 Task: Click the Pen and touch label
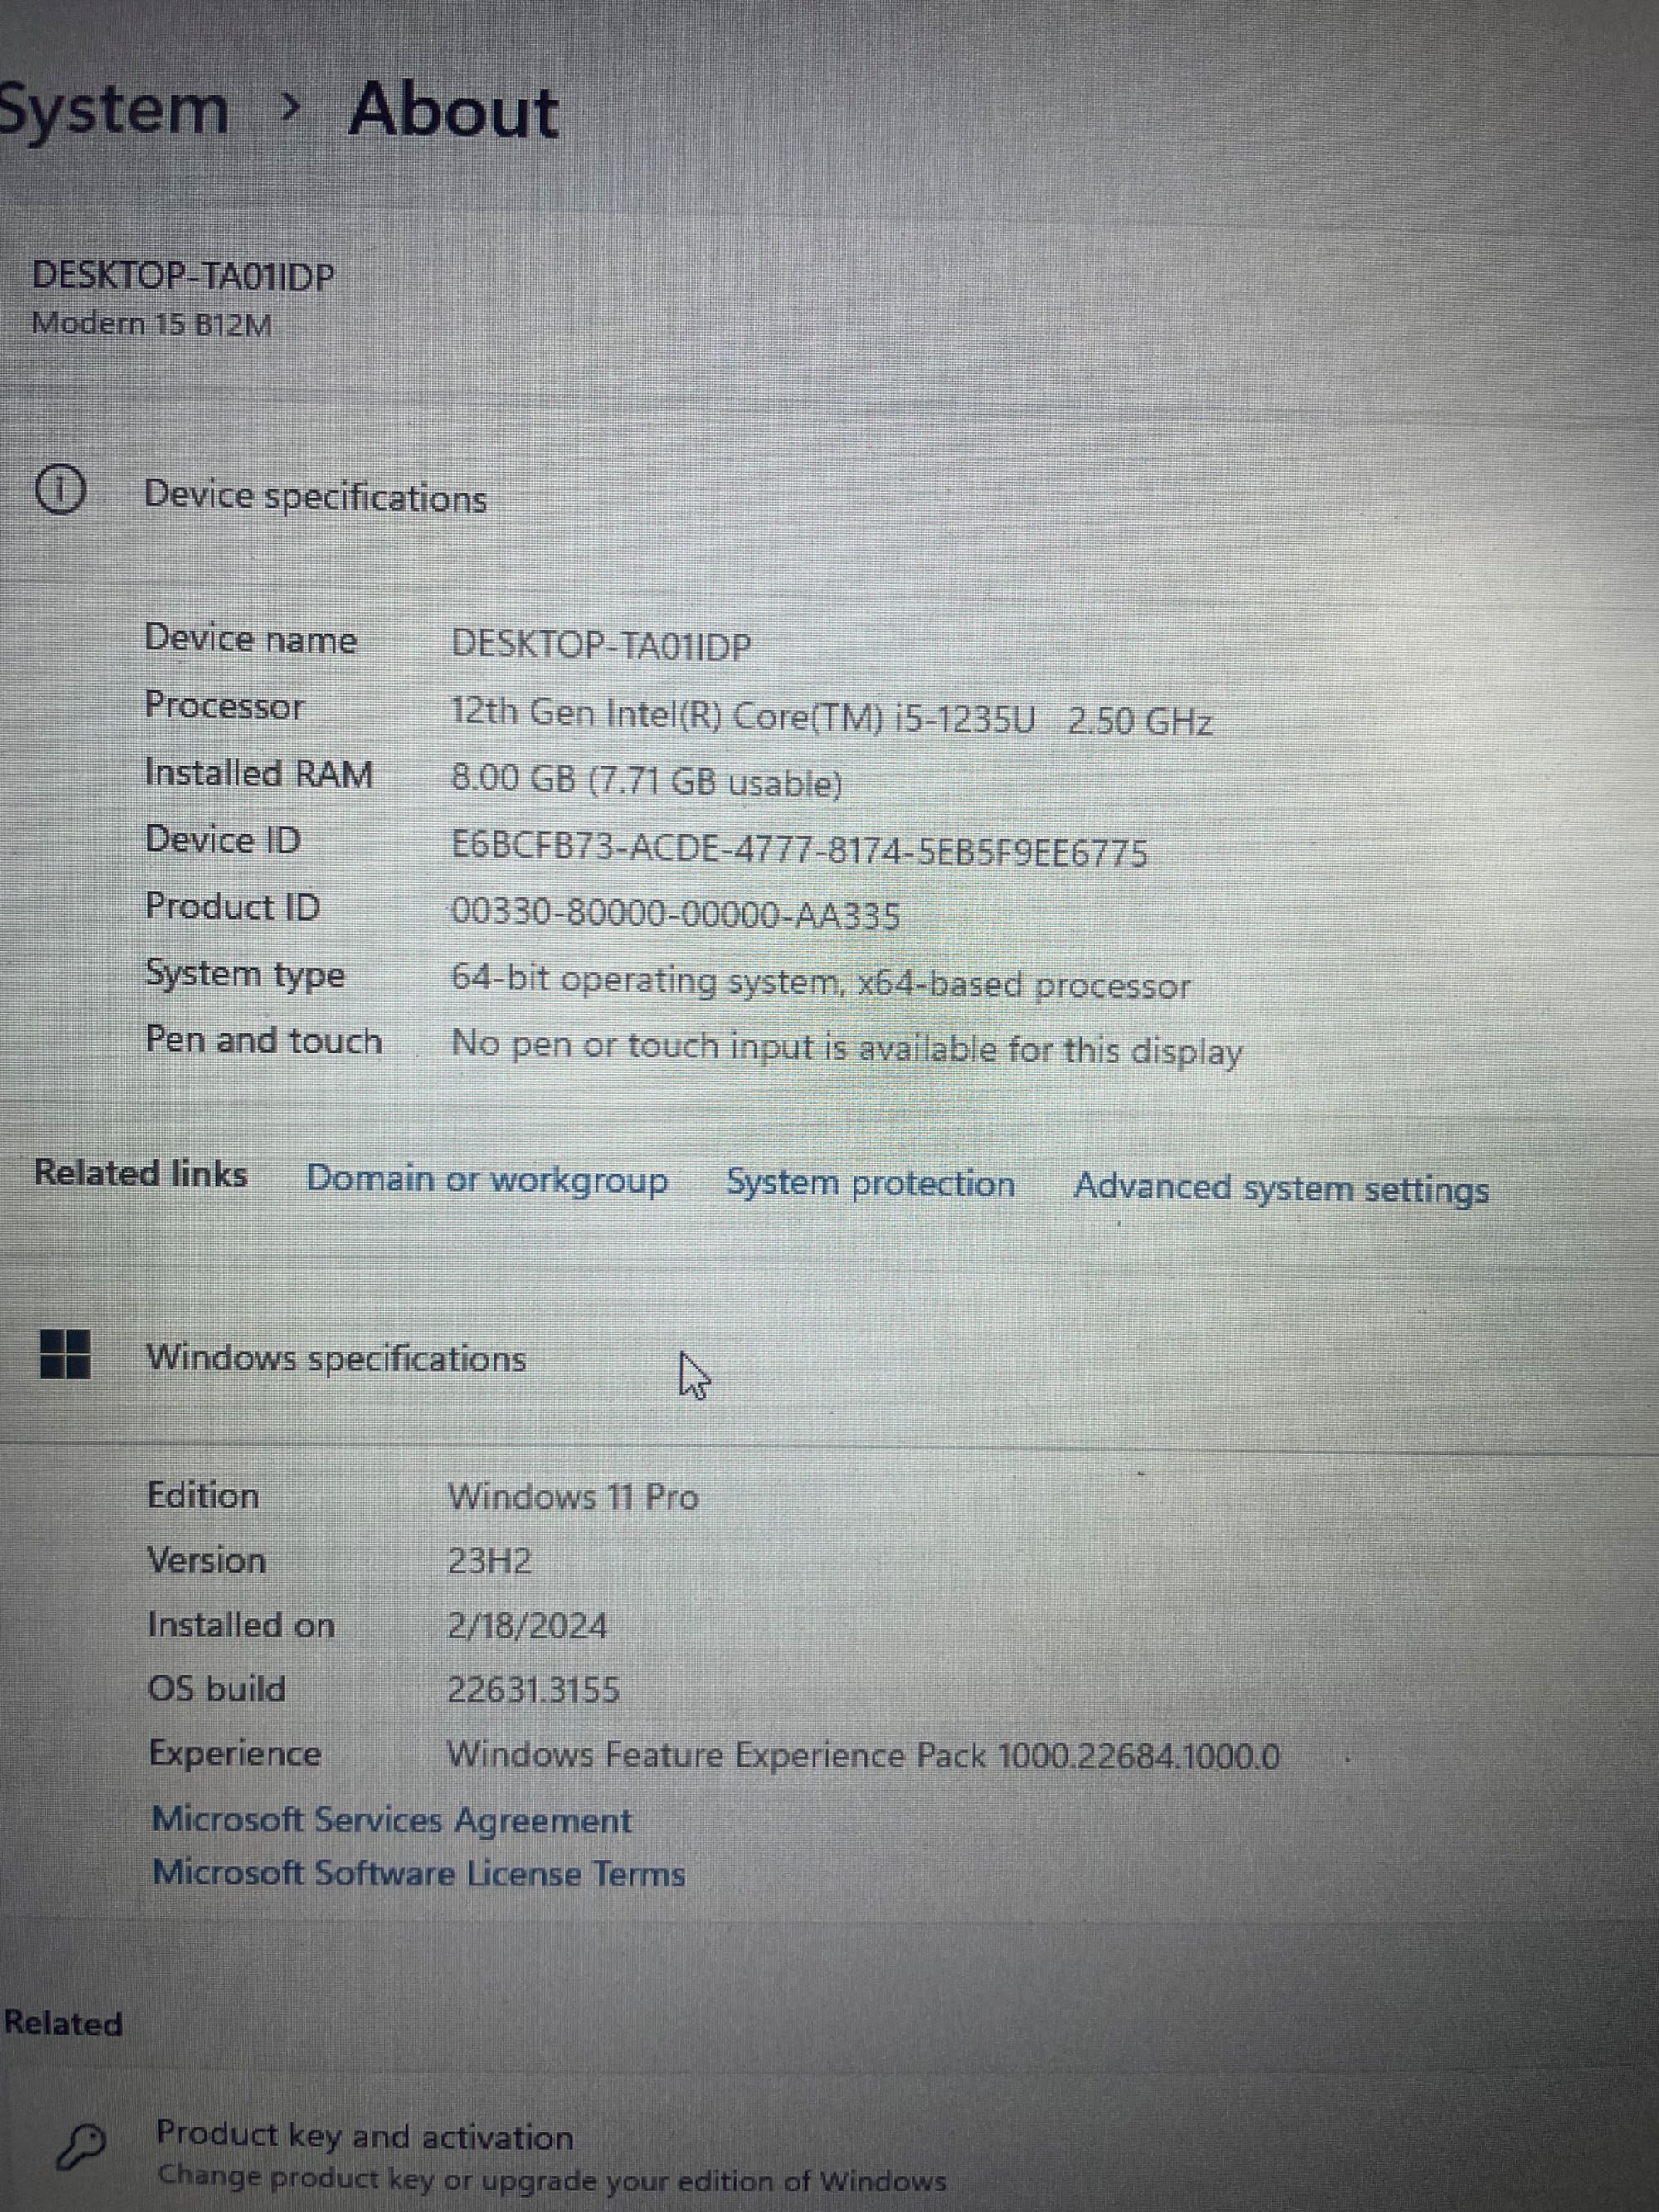tap(264, 1040)
